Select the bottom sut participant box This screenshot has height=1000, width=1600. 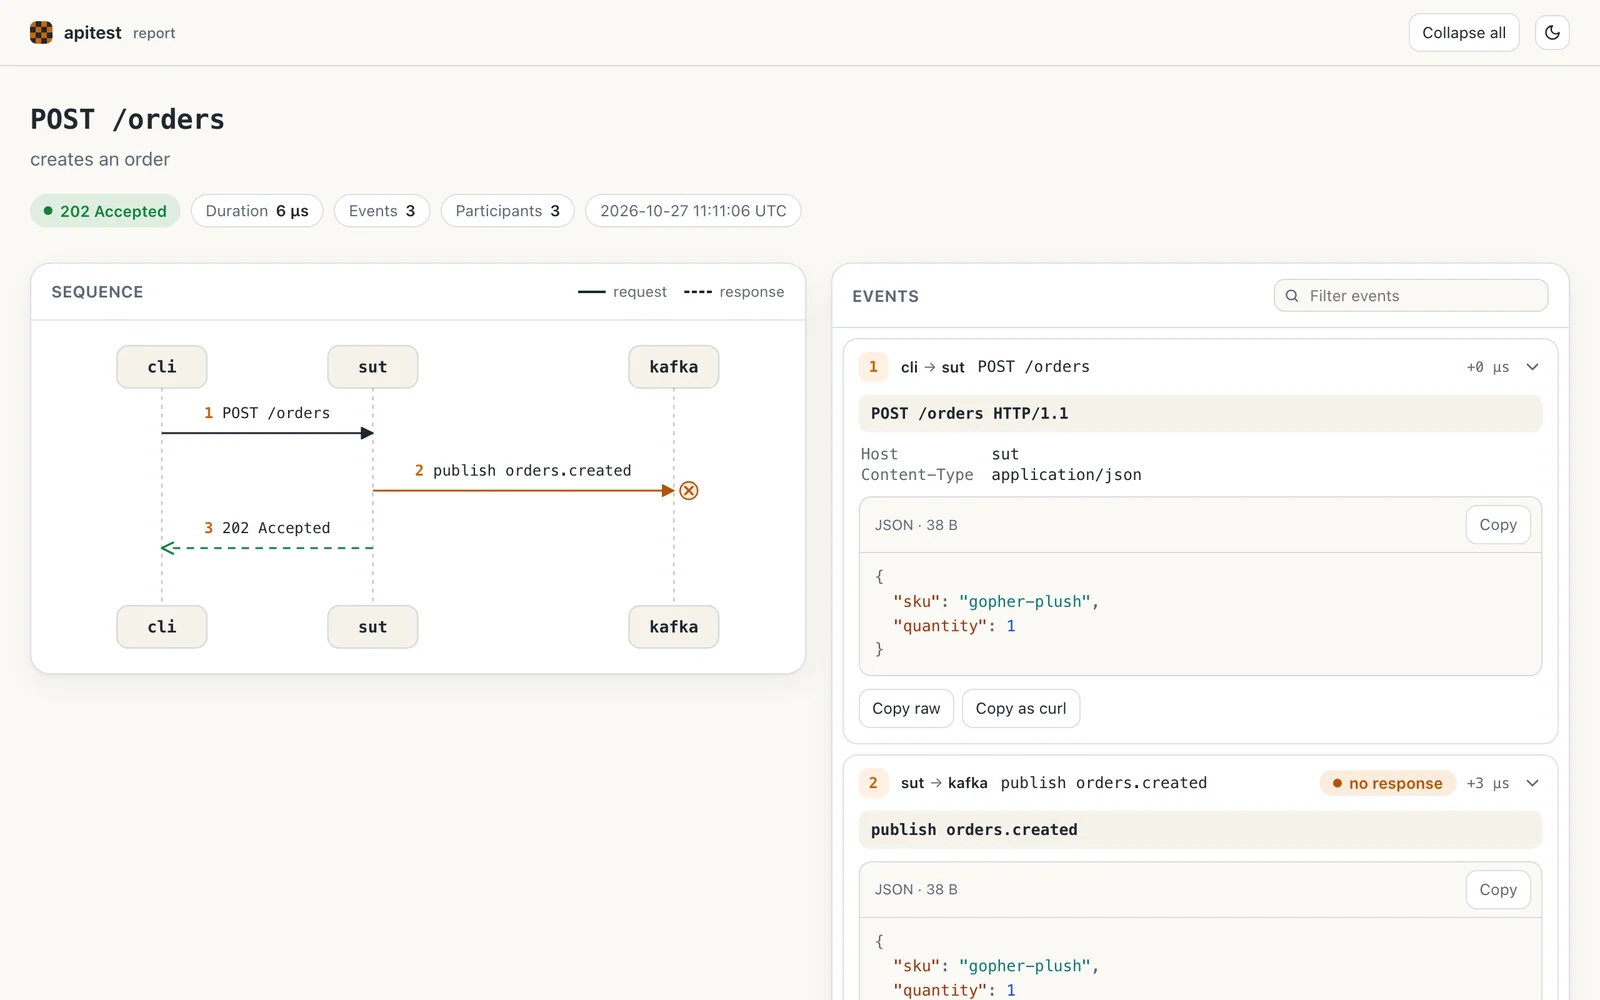[x=373, y=627]
